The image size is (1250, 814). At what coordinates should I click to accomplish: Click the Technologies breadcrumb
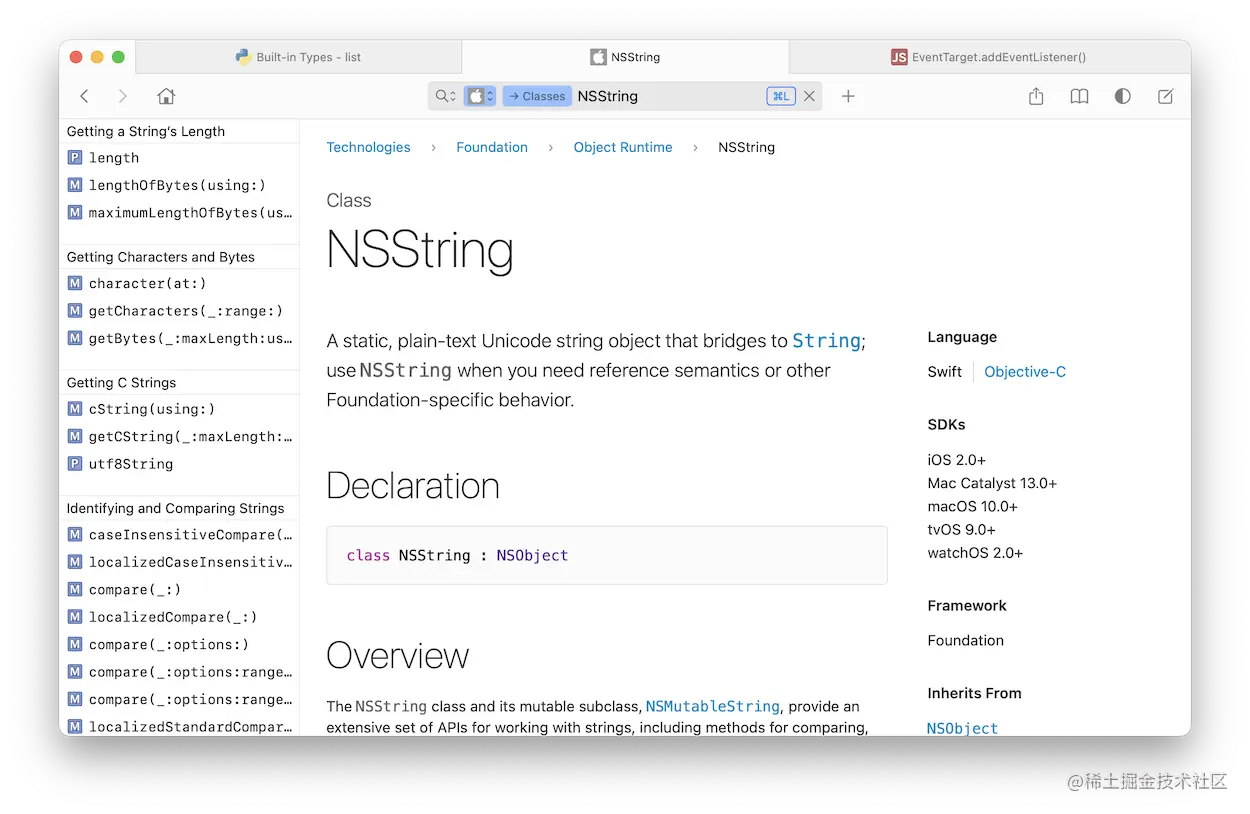point(368,147)
